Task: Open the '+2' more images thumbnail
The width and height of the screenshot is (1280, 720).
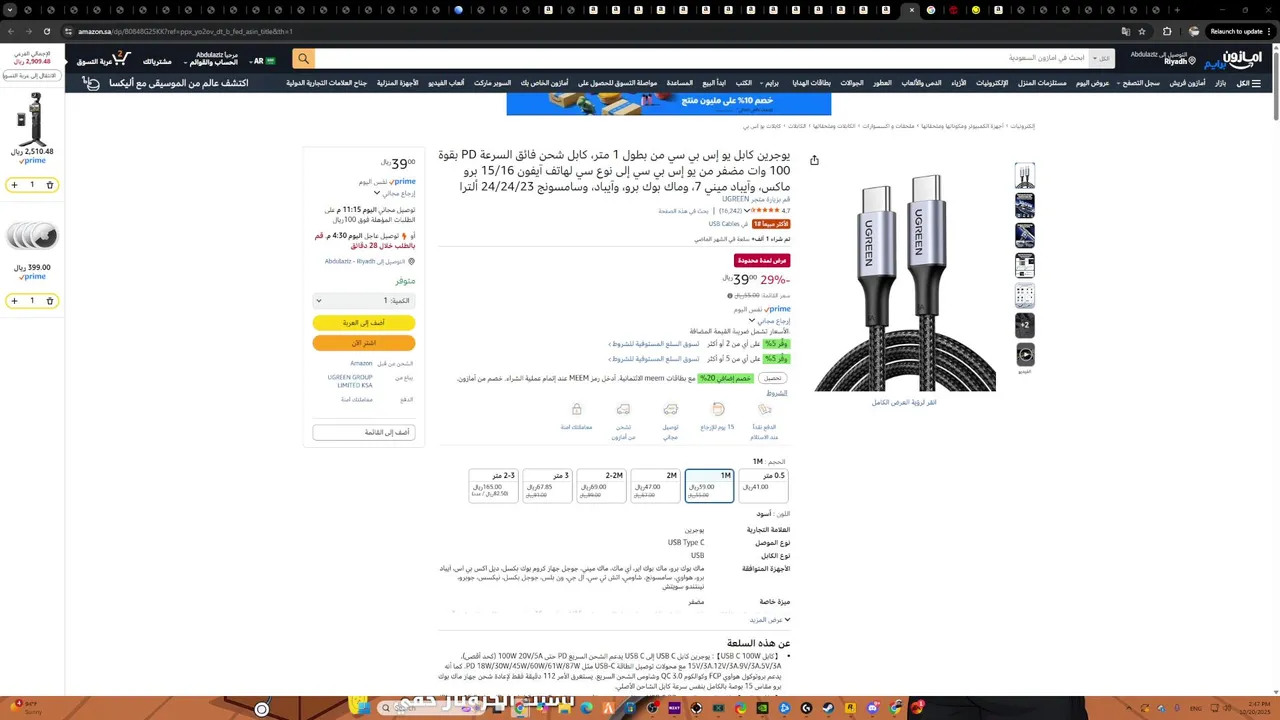Action: 1024,325
